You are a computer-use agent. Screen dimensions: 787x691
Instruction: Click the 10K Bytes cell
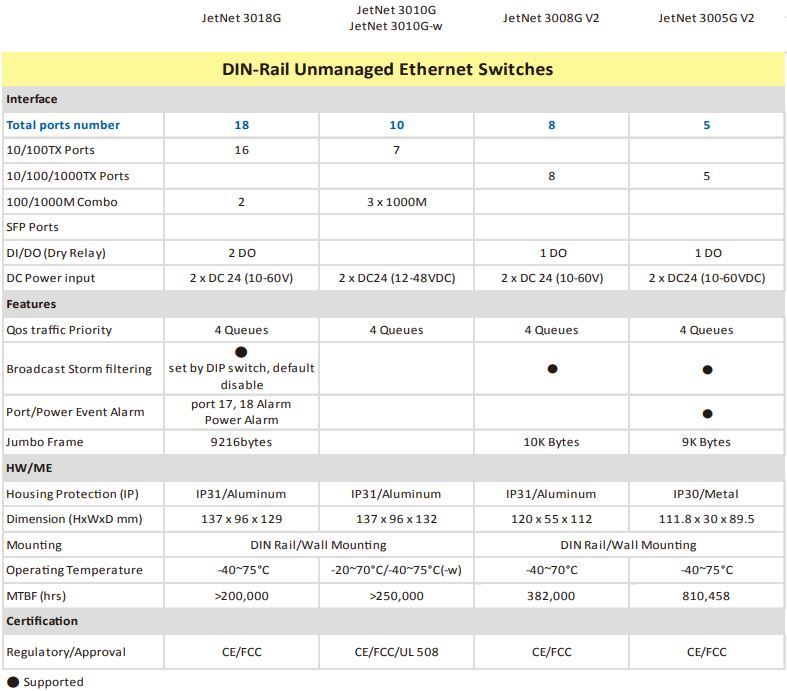551,442
